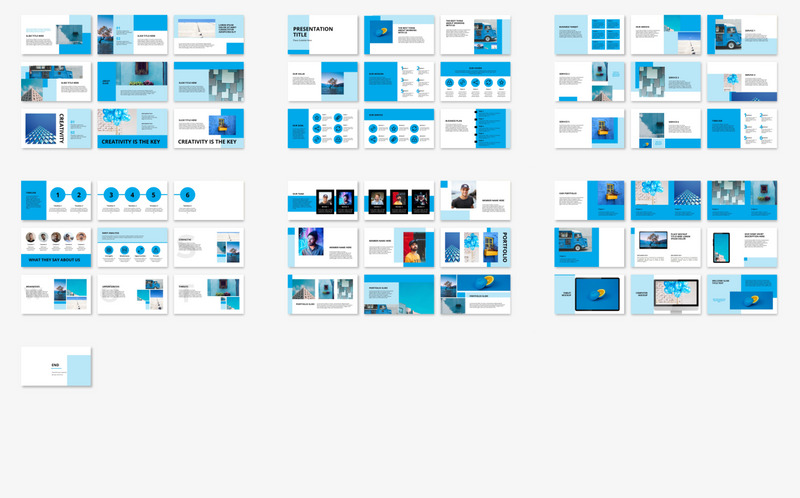Select pill photo slide right of Presentation Title
800x498 pixels.
[x=399, y=35]
